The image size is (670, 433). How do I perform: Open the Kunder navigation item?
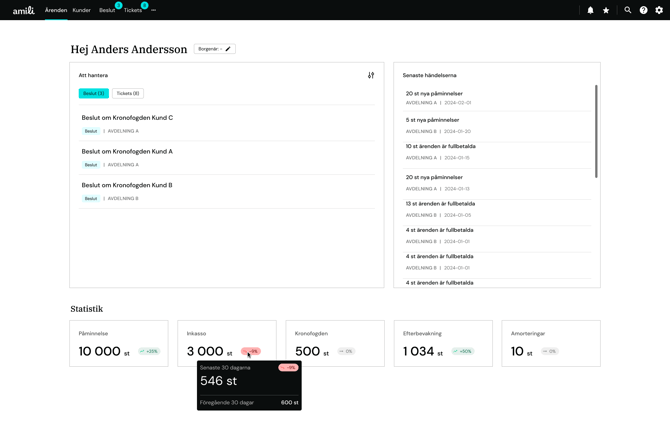tap(81, 10)
